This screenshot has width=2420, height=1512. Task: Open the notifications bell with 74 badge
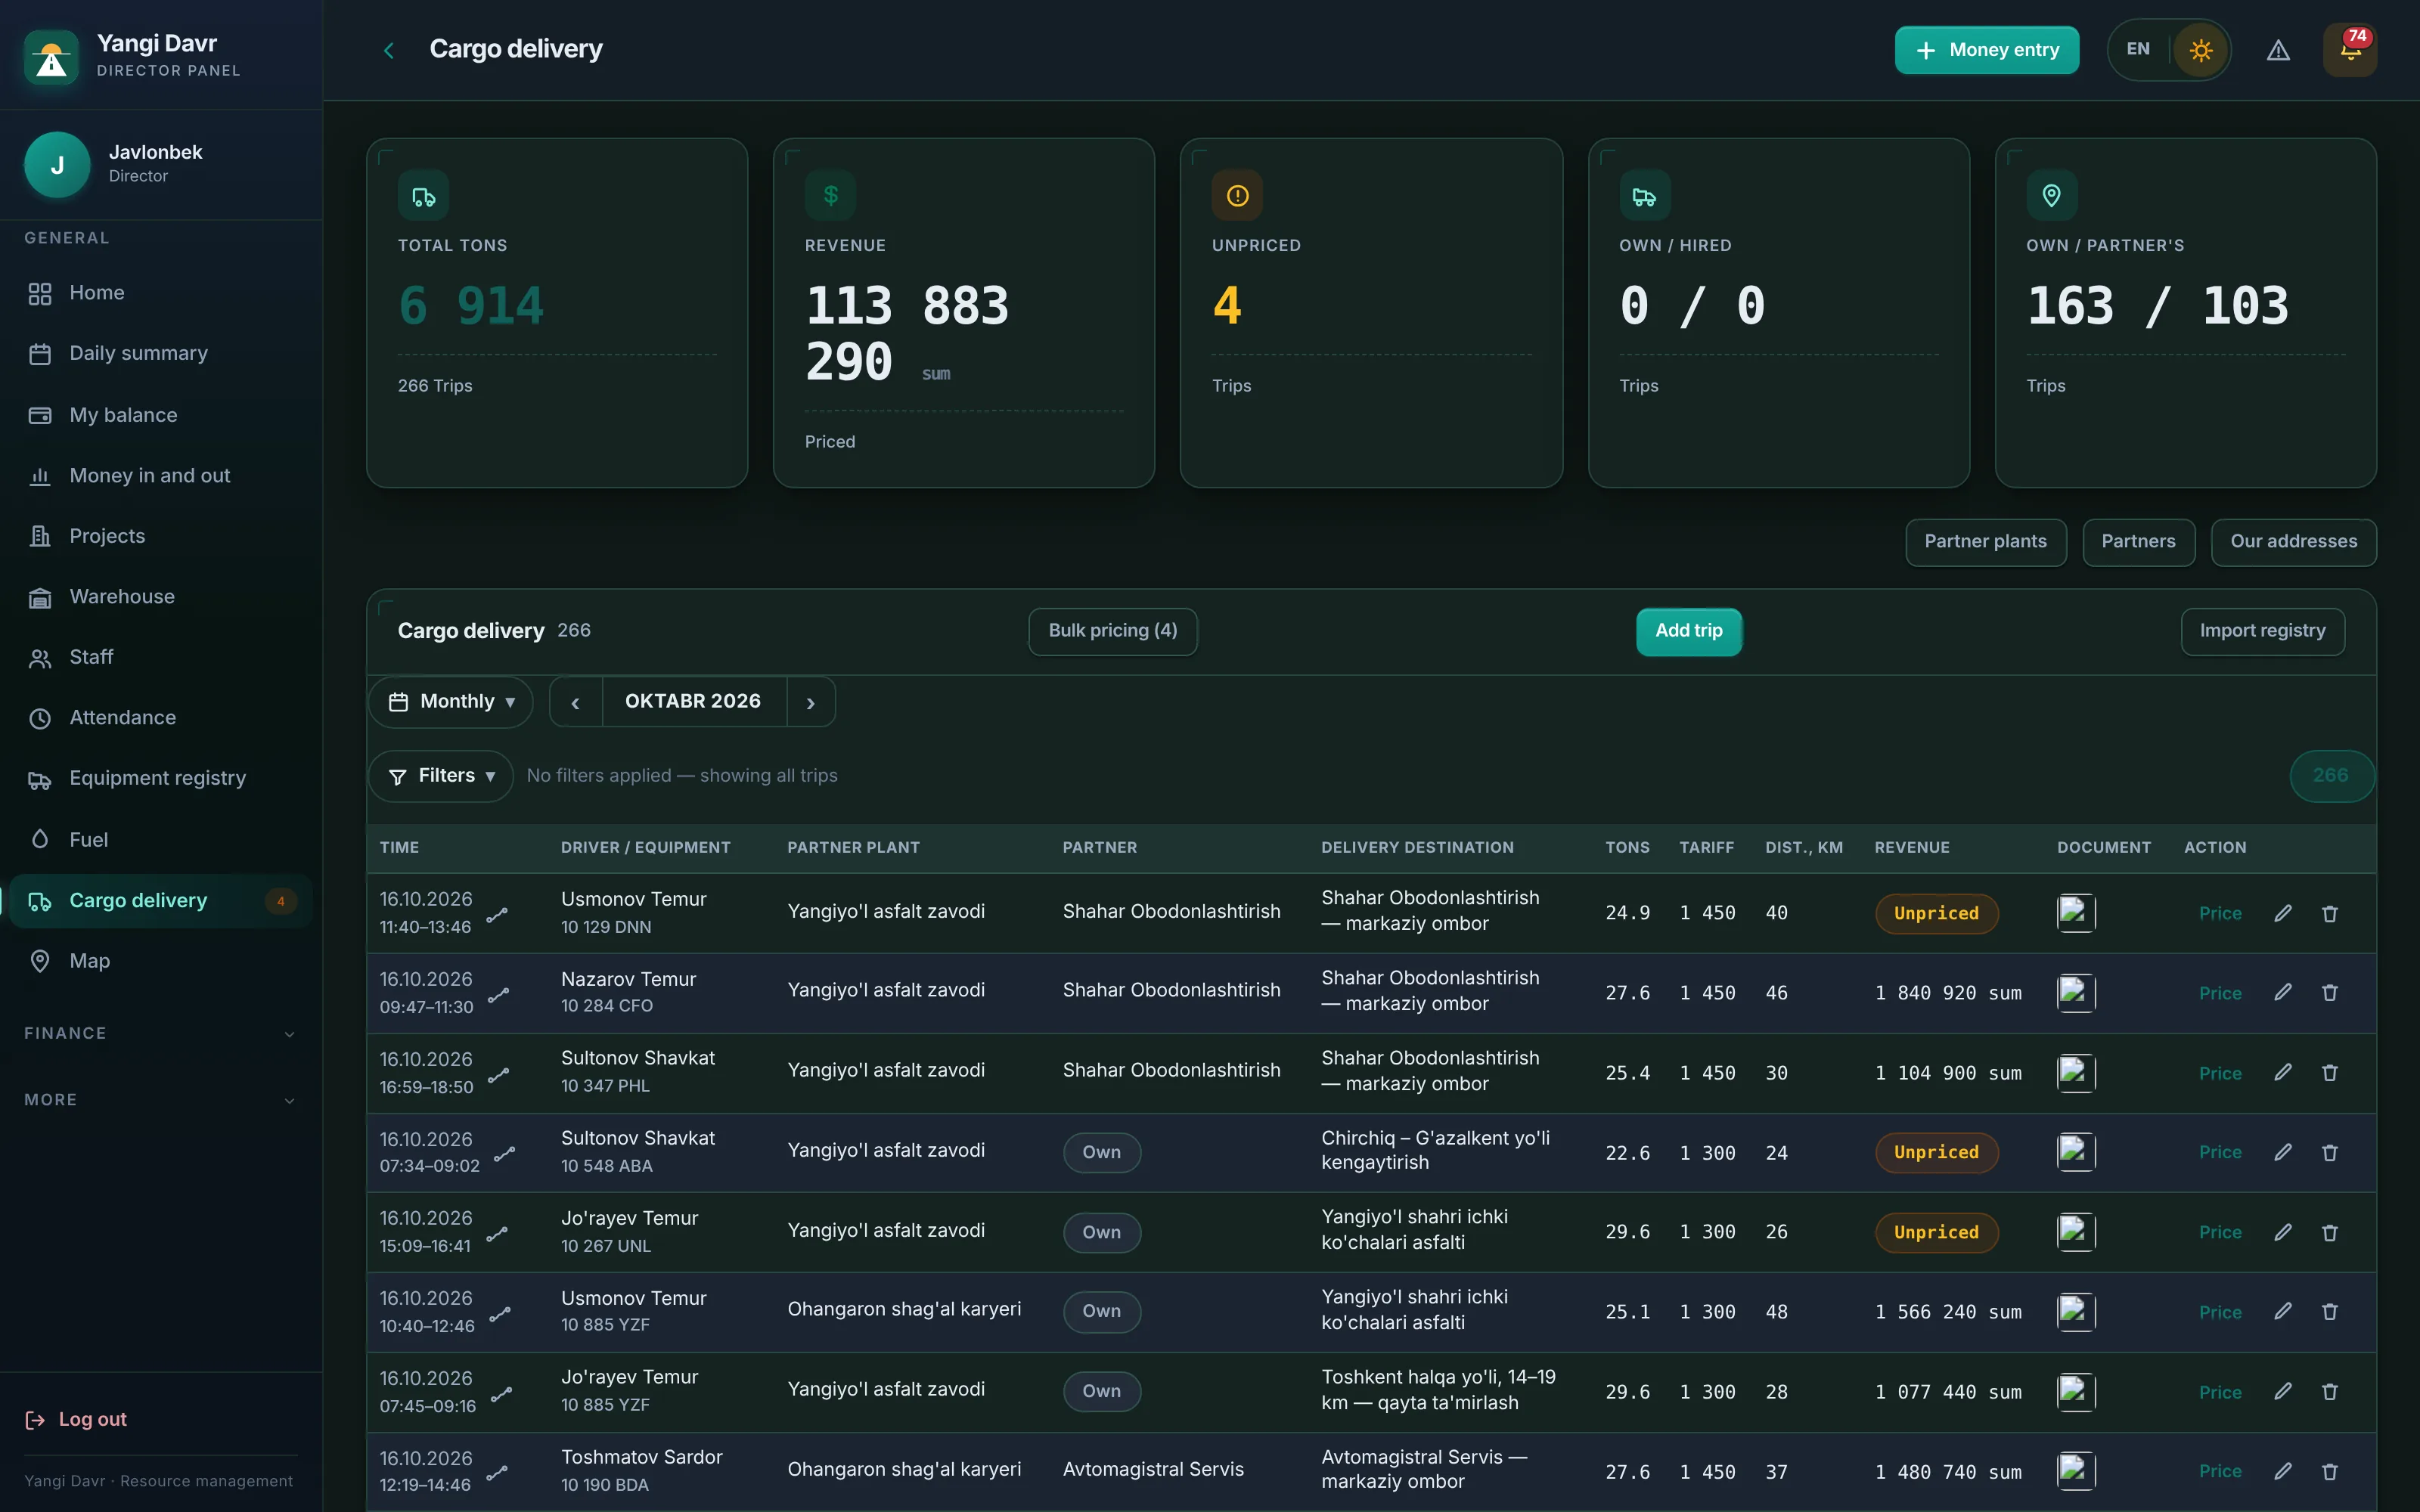tap(2350, 50)
